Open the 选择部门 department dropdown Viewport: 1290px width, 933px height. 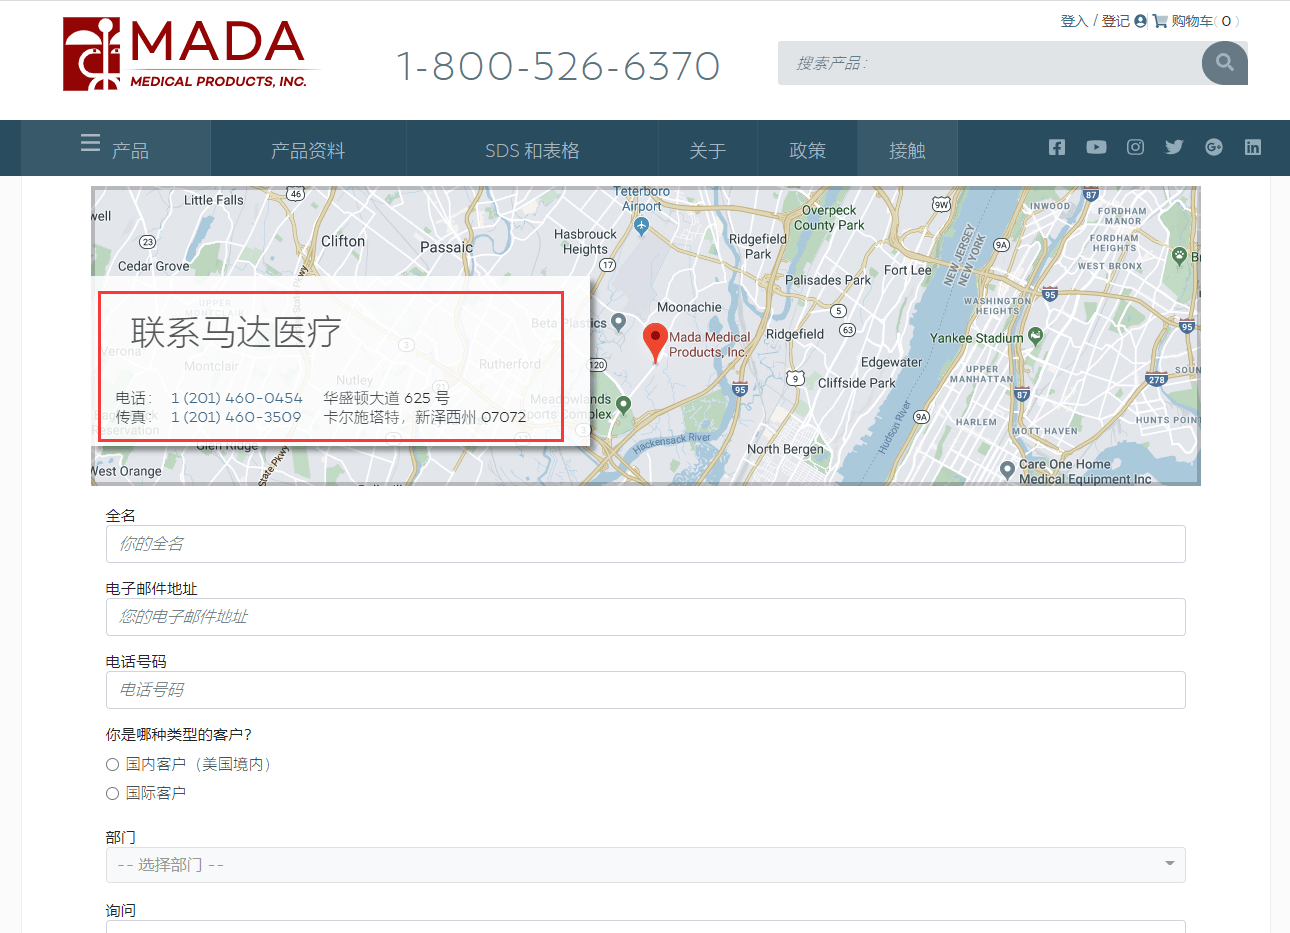(x=645, y=865)
